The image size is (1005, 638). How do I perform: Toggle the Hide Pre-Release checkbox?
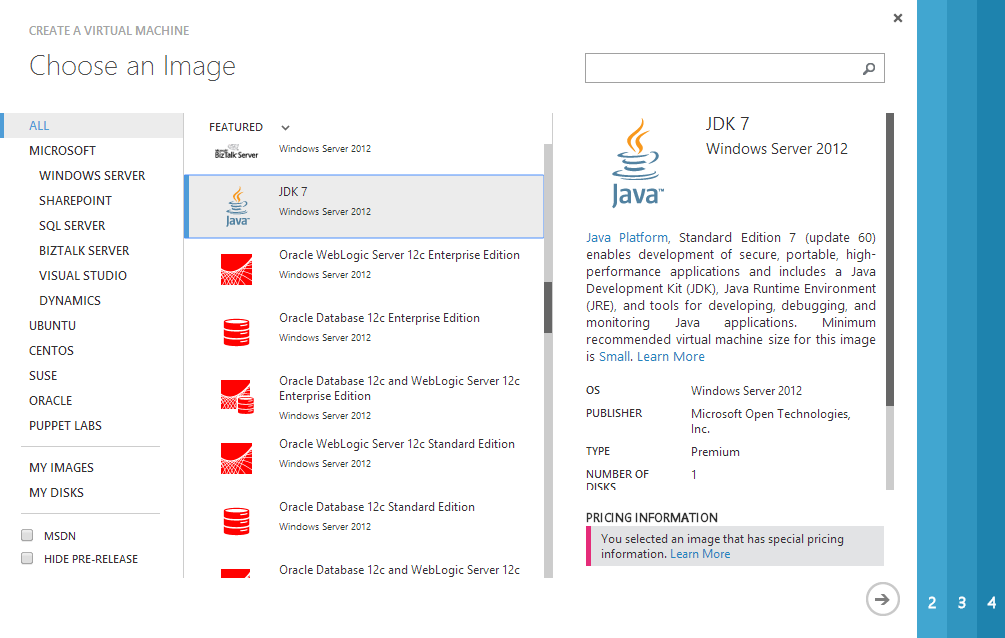point(27,559)
